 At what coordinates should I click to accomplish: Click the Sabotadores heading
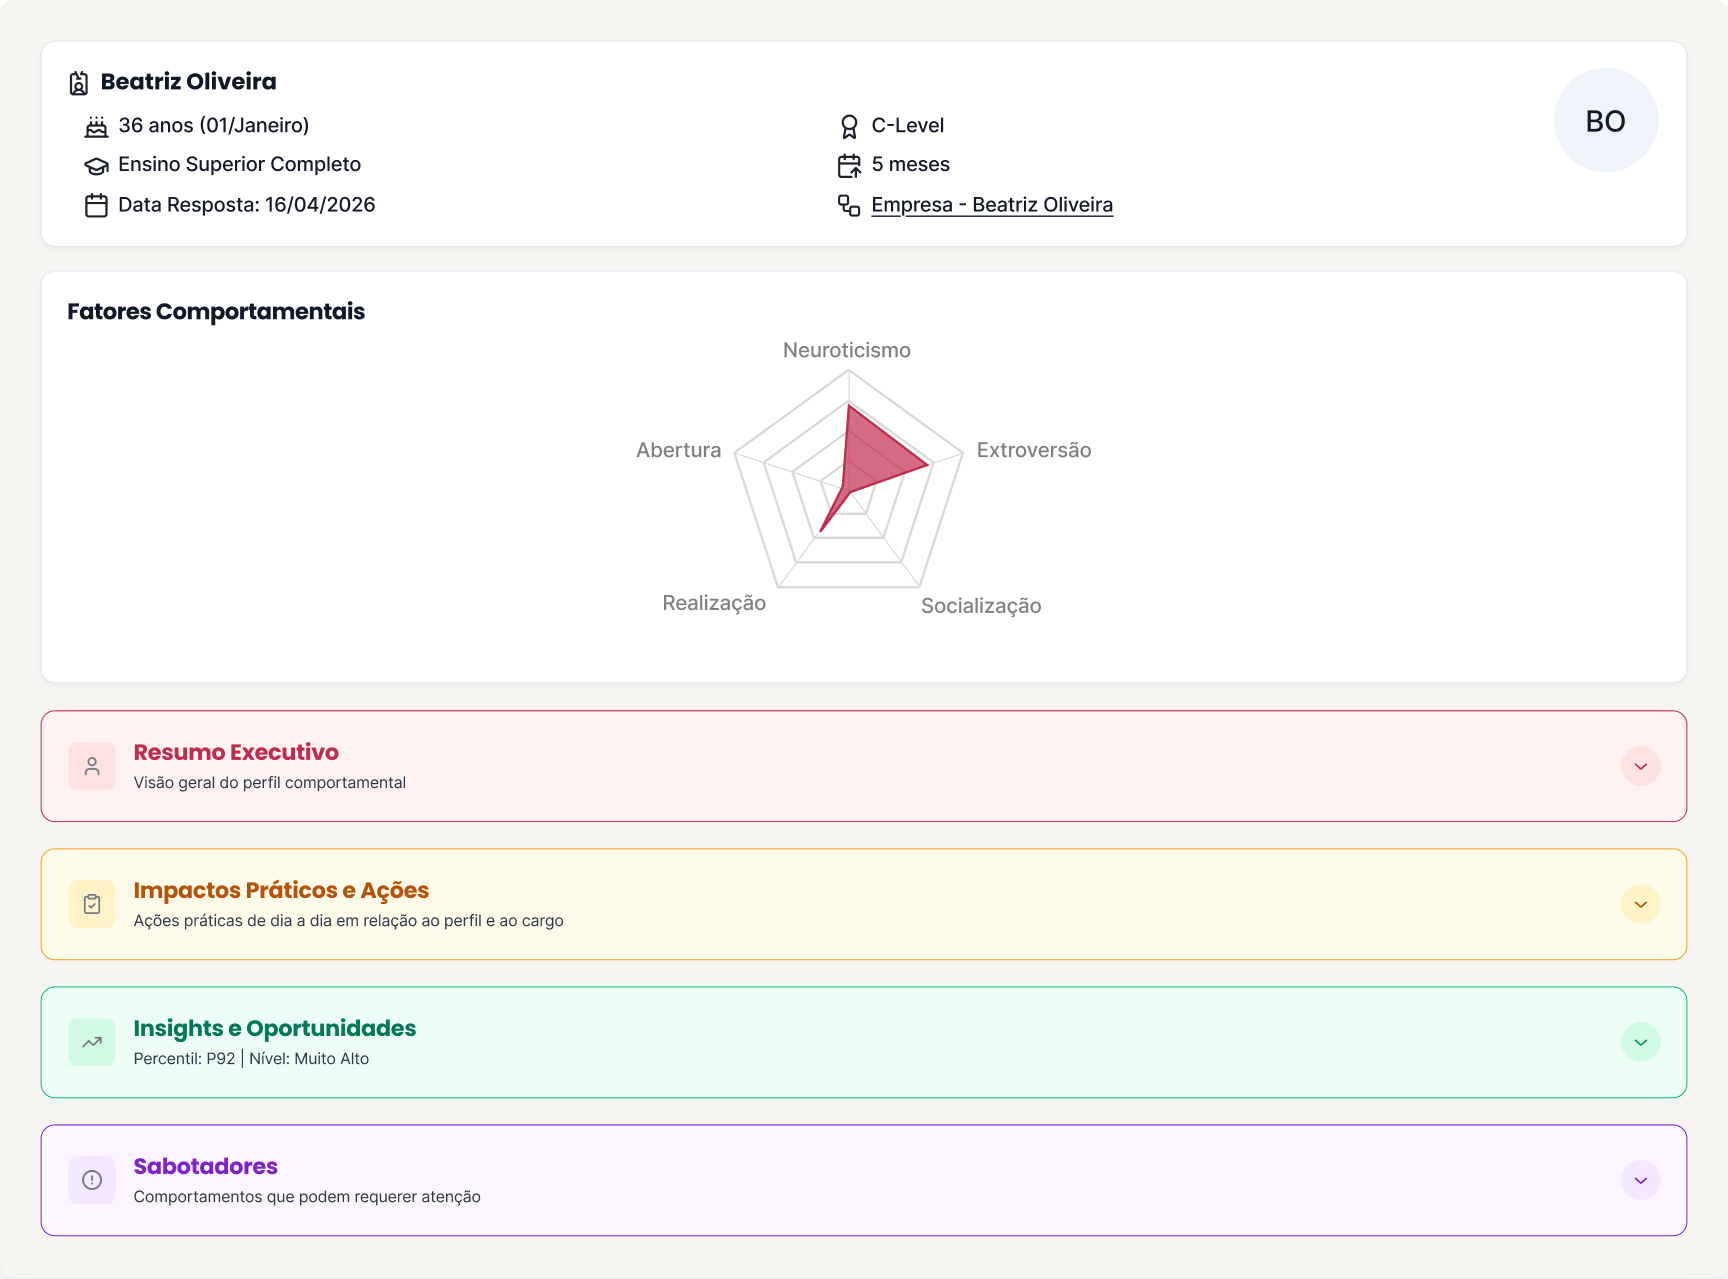[x=206, y=1166]
